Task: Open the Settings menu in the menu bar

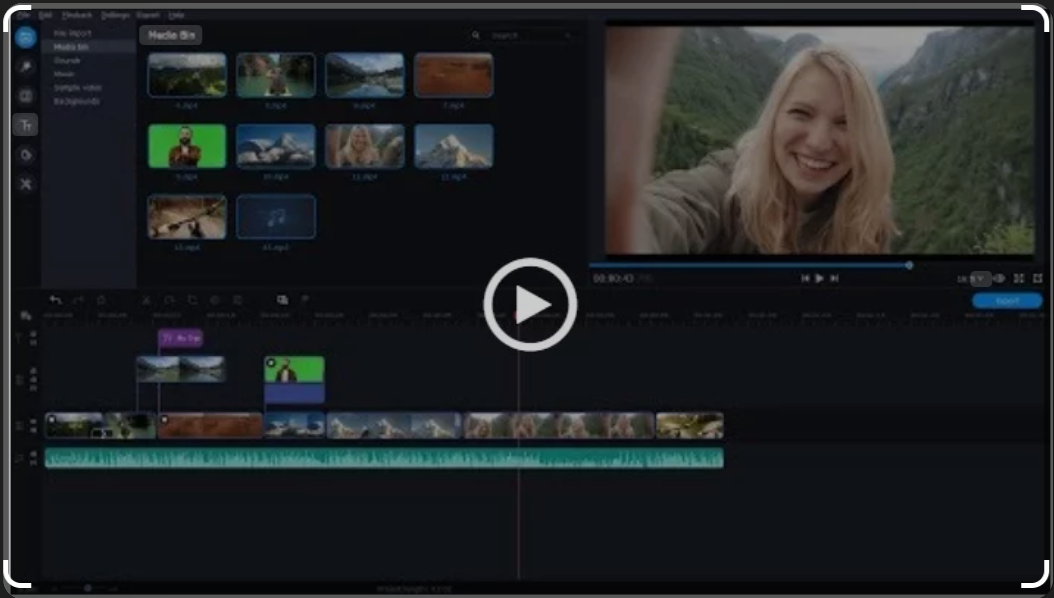Action: coord(113,15)
